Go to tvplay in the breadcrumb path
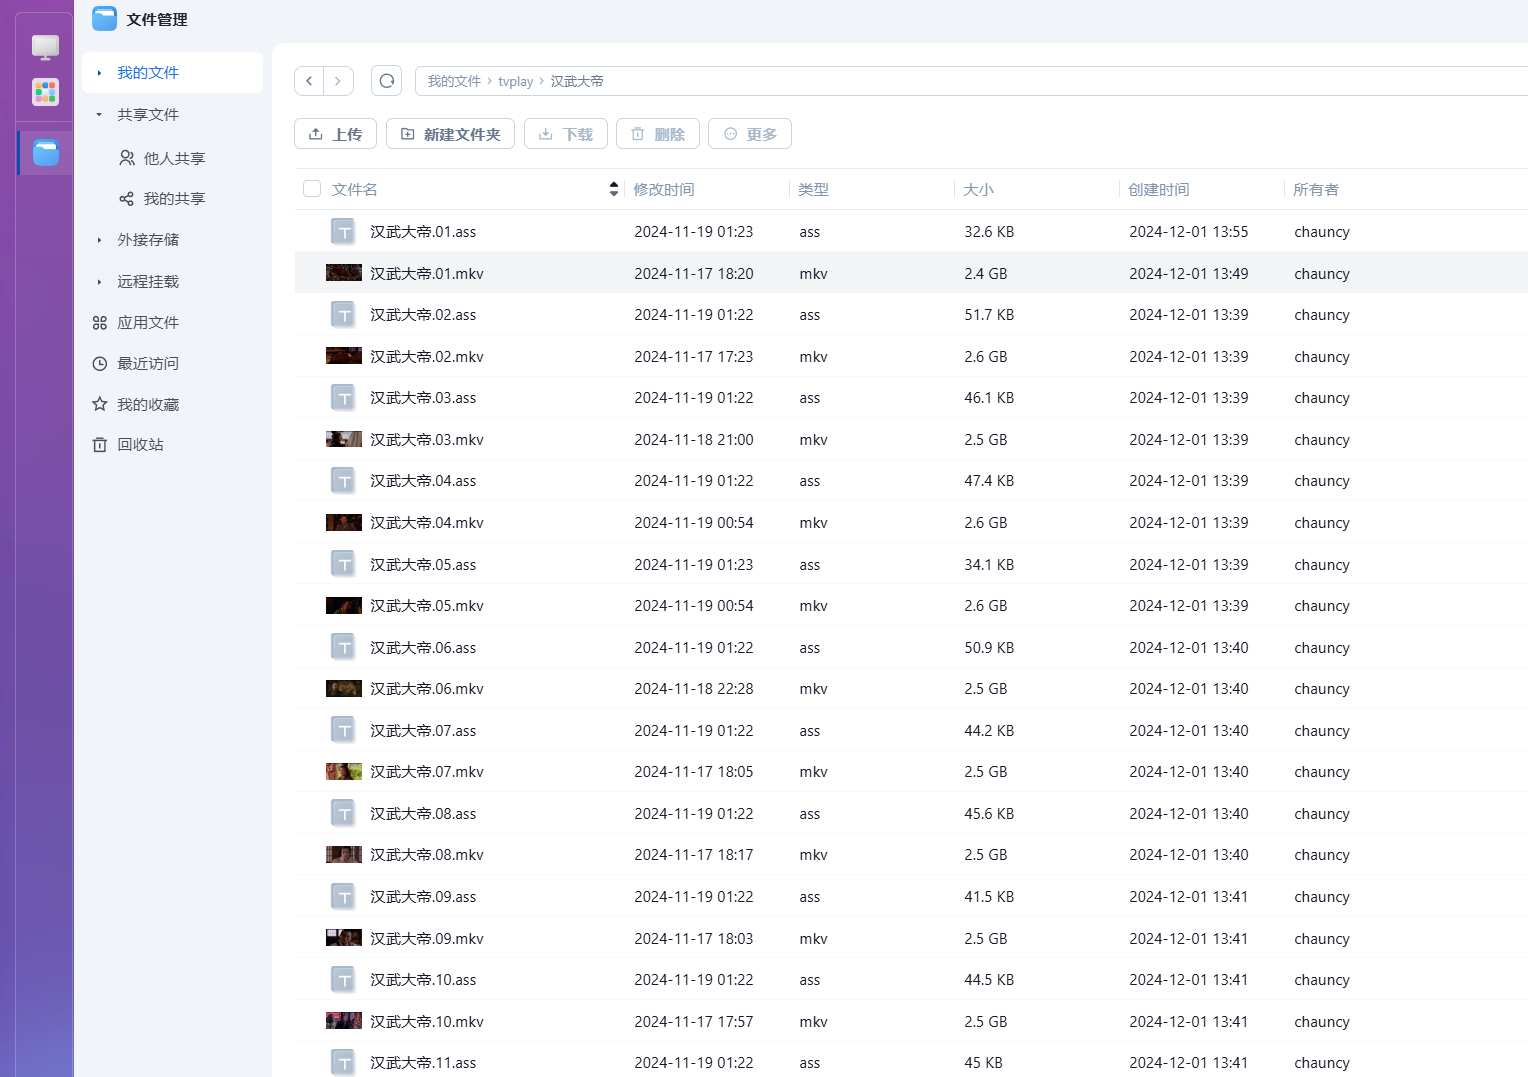This screenshot has width=1528, height=1077. [x=516, y=81]
